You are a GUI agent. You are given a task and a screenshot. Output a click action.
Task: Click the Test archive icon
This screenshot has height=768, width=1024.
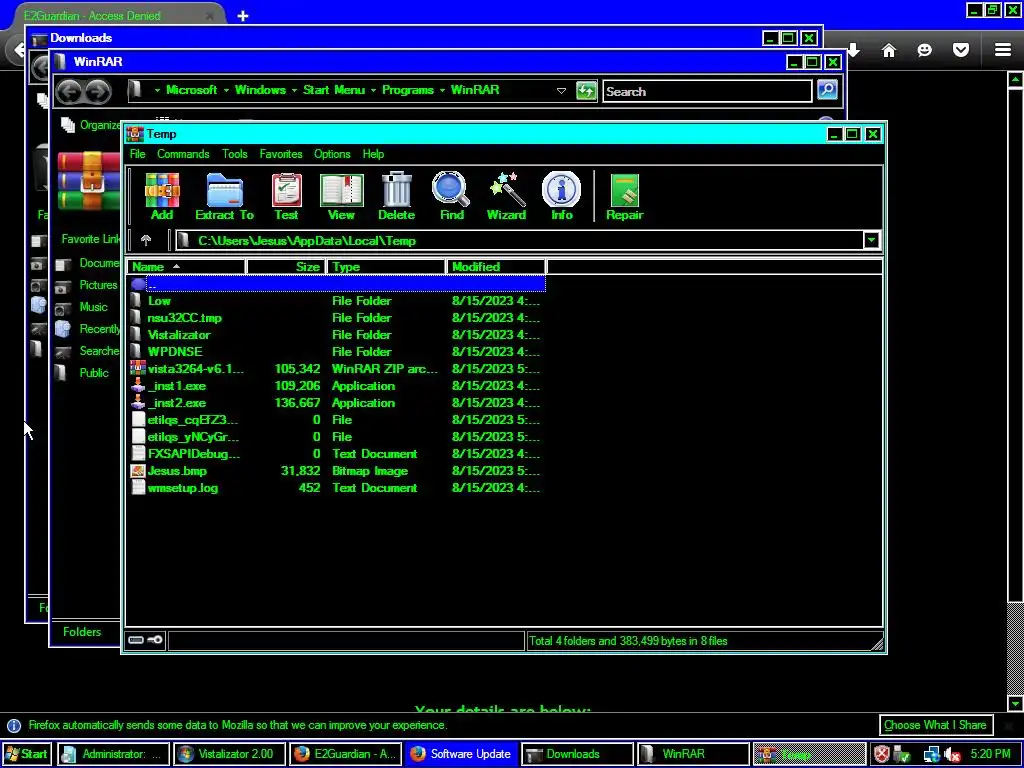pyautogui.click(x=286, y=196)
